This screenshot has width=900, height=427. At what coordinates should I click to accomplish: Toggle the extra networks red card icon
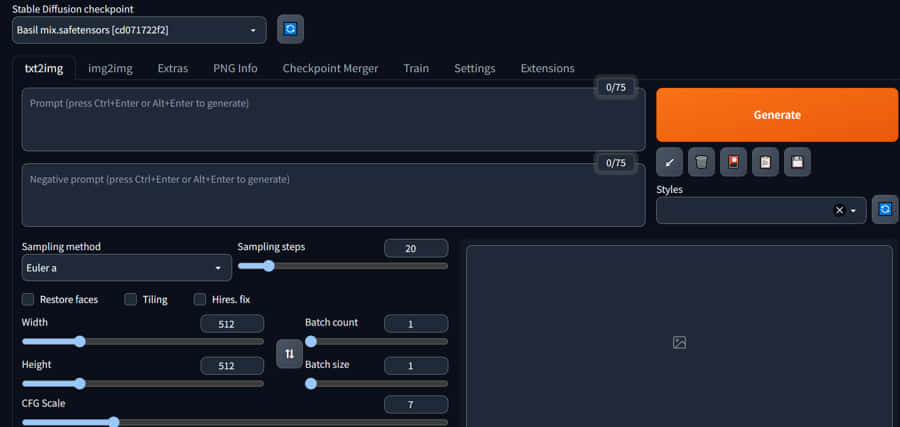tap(733, 162)
